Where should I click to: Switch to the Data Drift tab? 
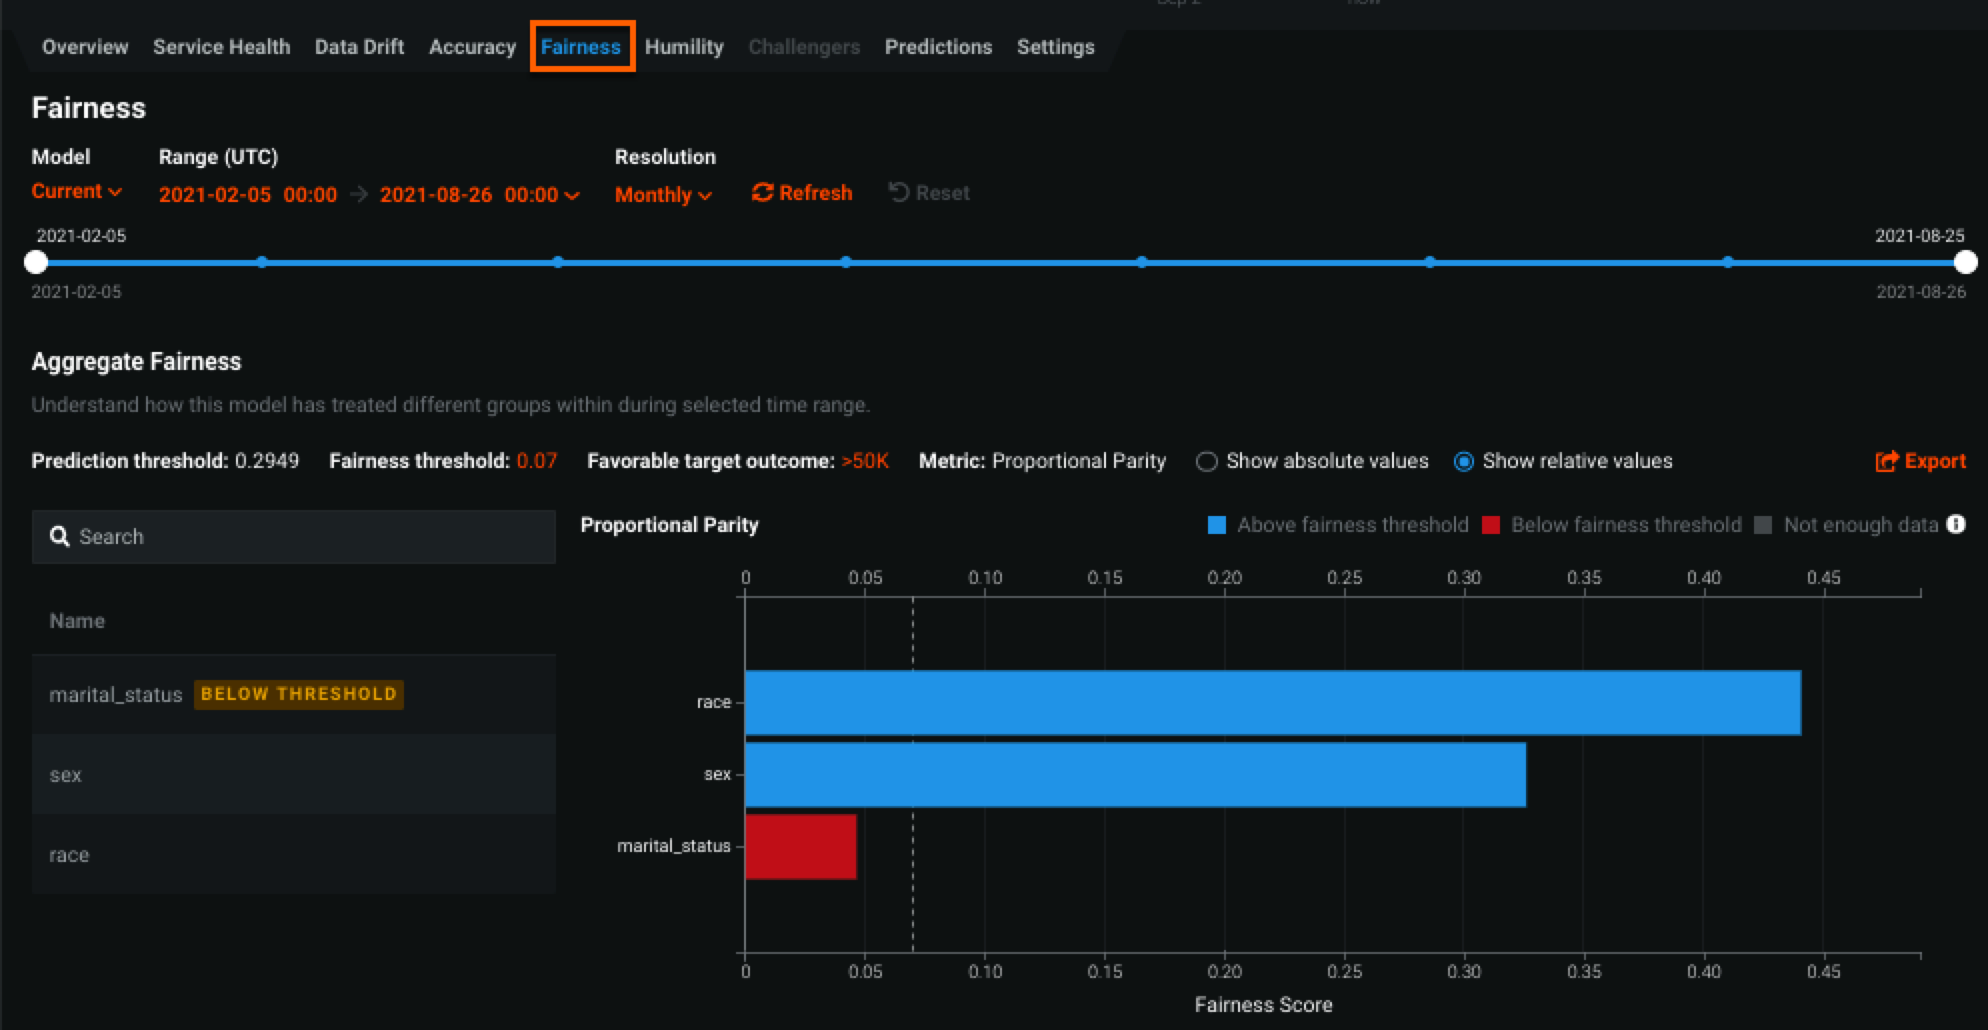tap(359, 47)
